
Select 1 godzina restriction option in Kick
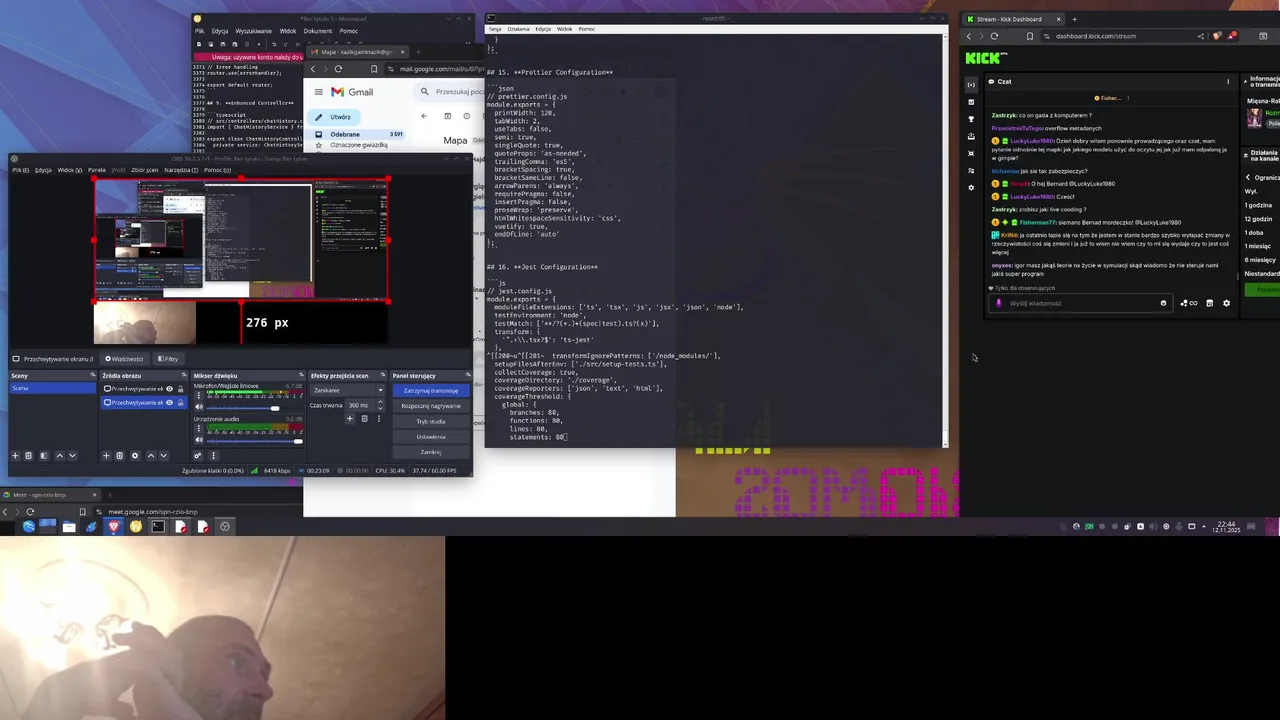[x=1258, y=205]
